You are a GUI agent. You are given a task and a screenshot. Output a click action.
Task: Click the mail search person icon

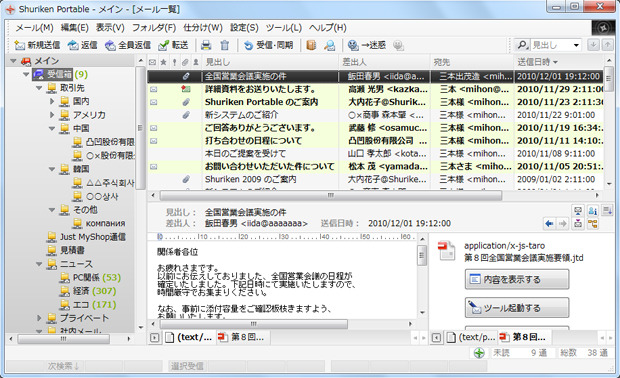point(329,45)
